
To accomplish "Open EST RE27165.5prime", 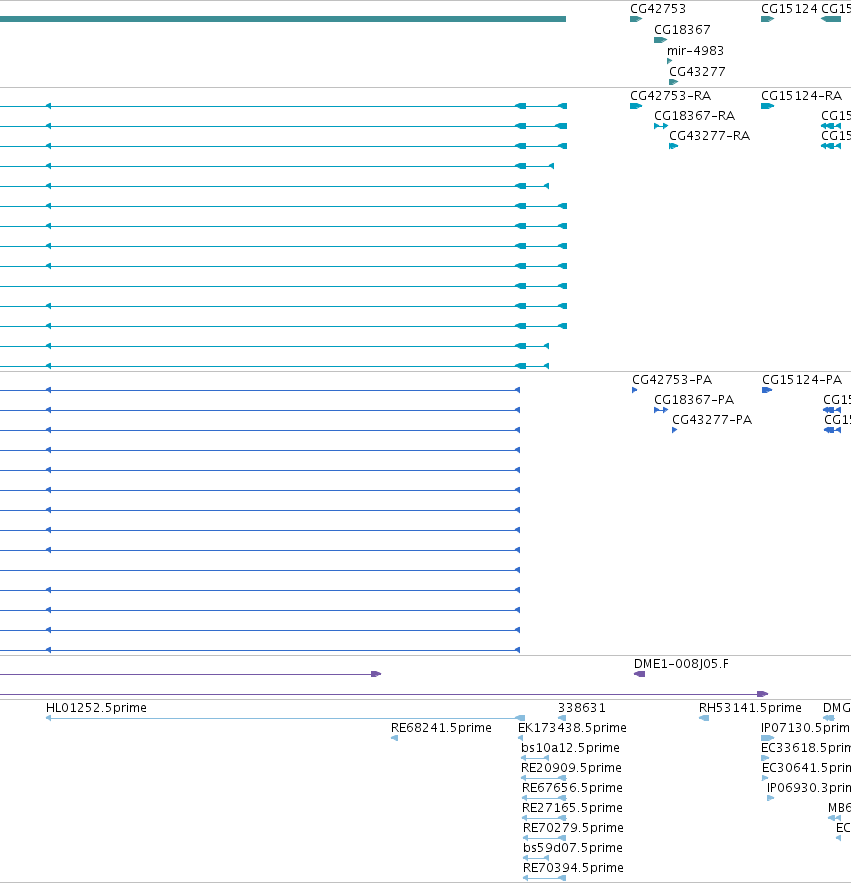I will click(572, 808).
